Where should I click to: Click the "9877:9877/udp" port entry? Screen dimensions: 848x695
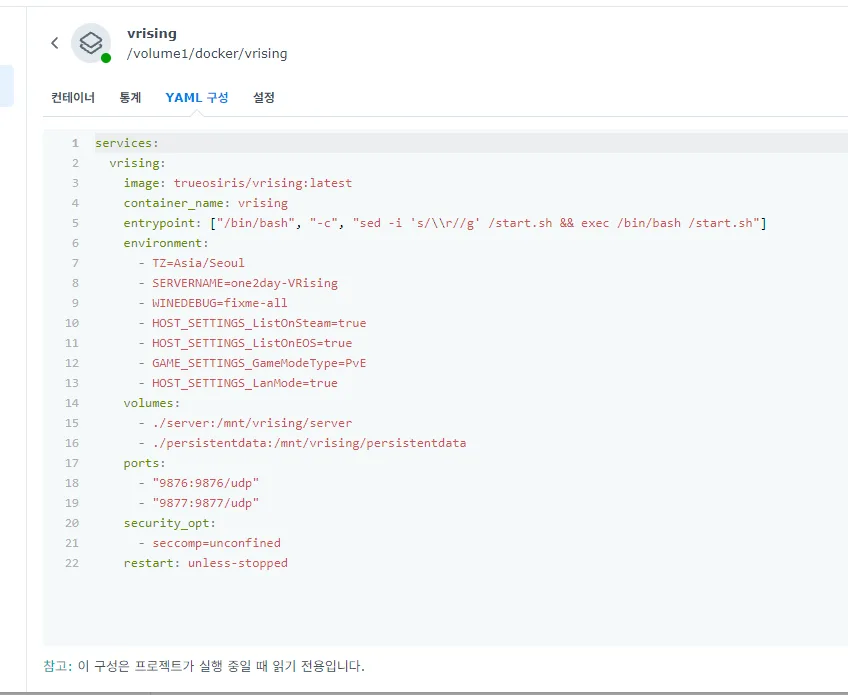pyautogui.click(x=206, y=504)
